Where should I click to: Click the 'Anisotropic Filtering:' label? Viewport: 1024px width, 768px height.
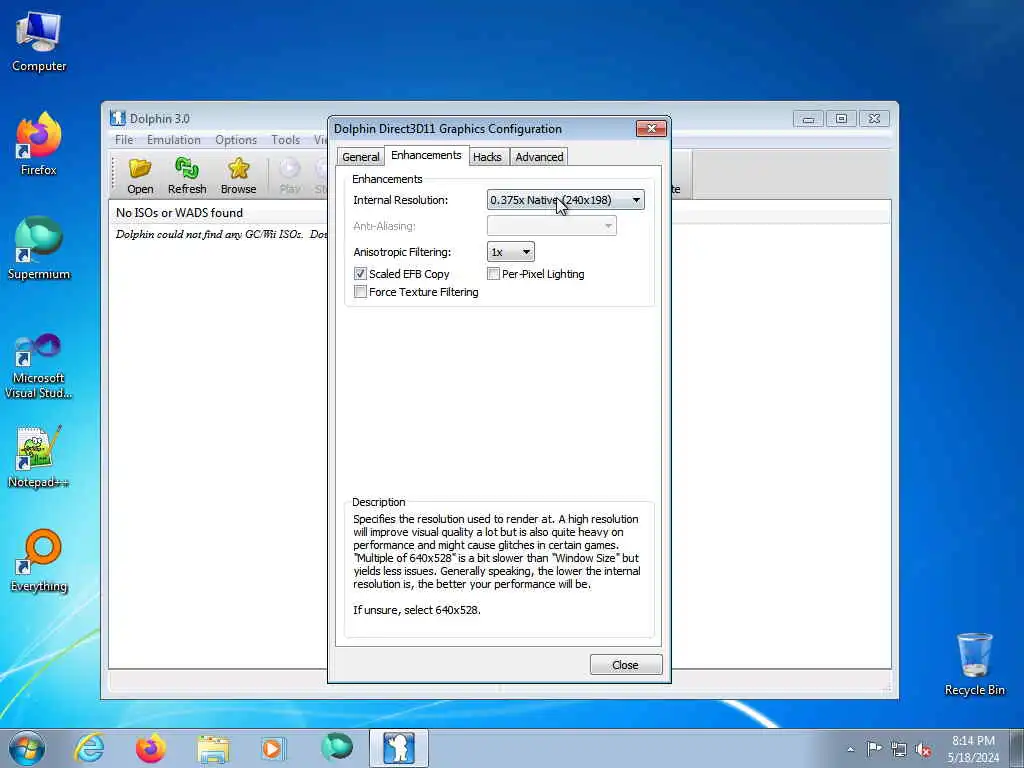pyautogui.click(x=402, y=252)
